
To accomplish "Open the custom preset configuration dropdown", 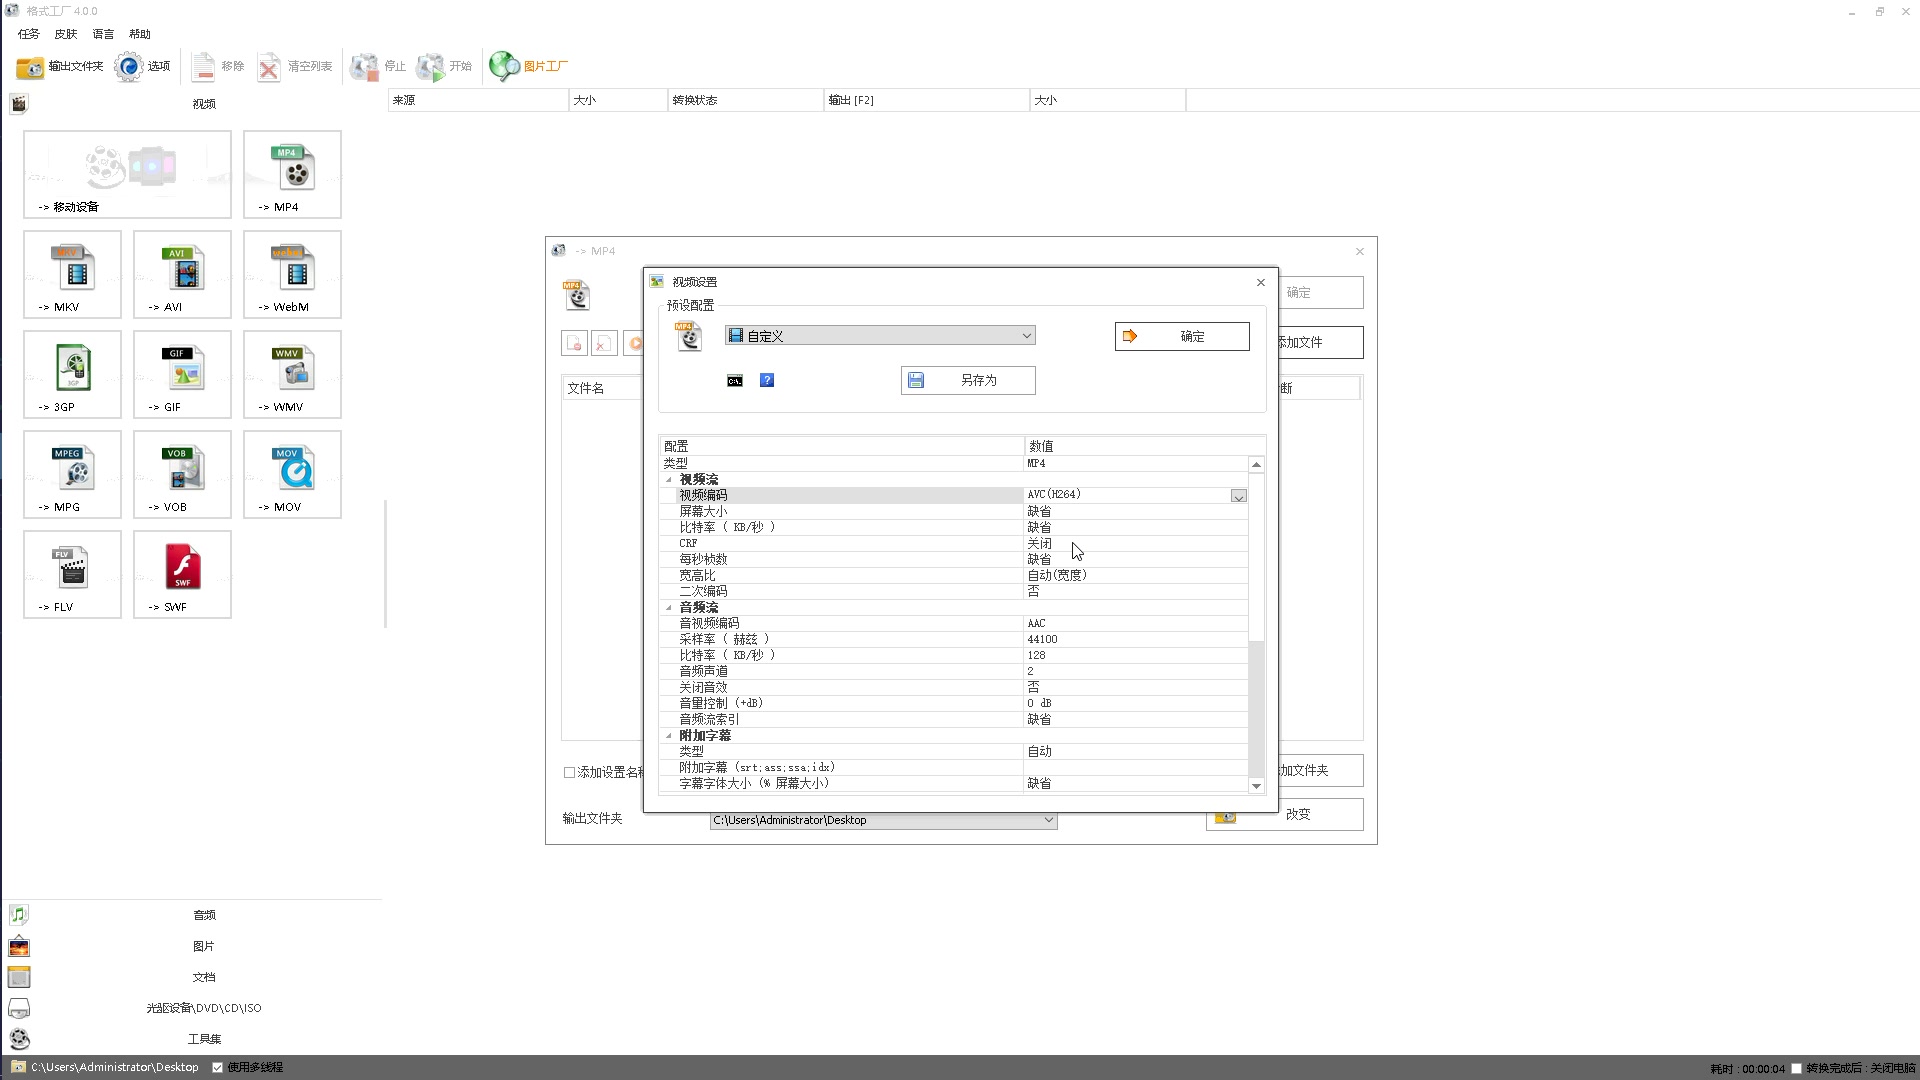I will tap(1026, 337).
